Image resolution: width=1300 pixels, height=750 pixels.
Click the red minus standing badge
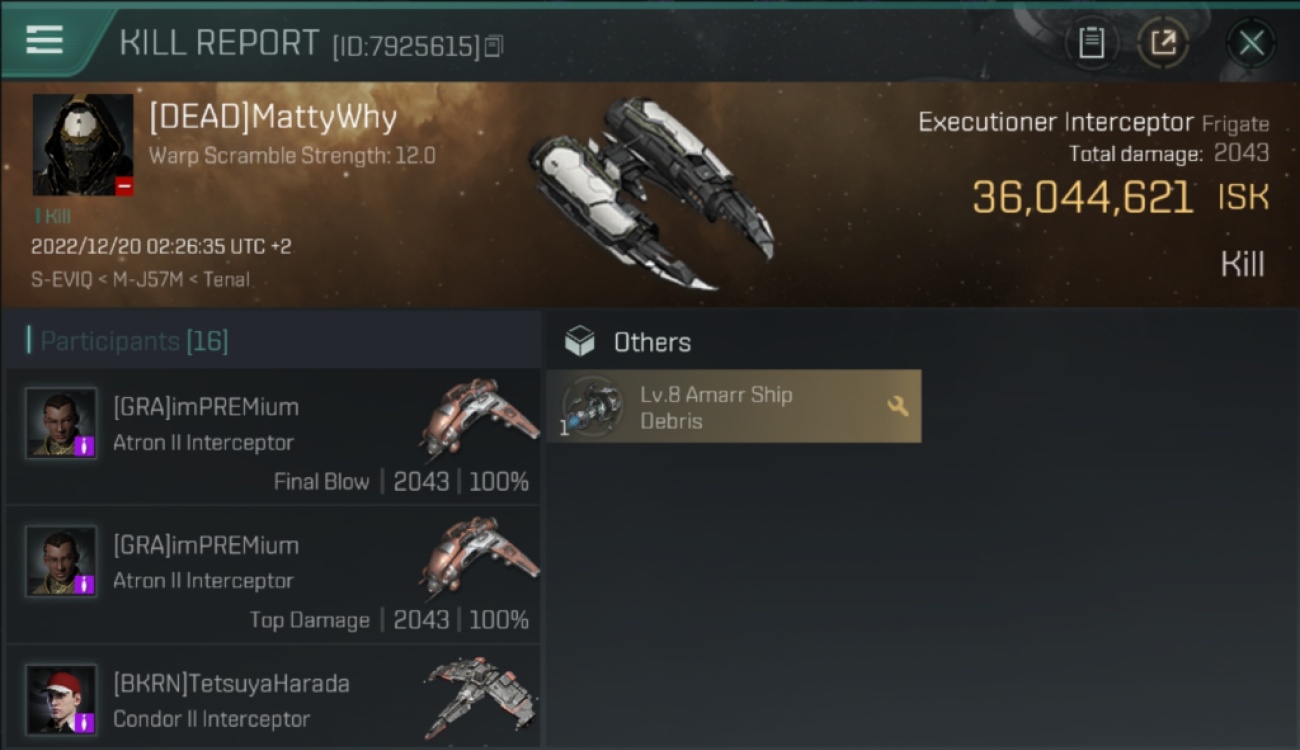[124, 186]
